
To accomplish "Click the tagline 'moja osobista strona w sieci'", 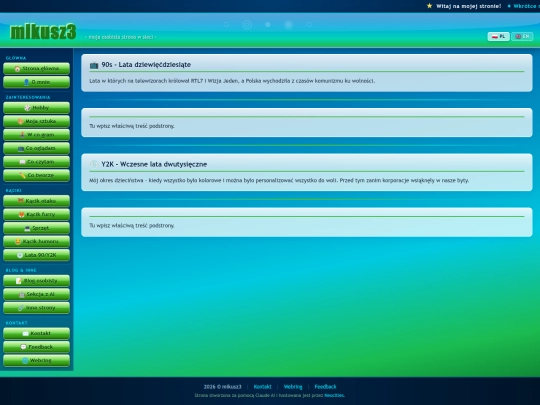I will [x=121, y=37].
